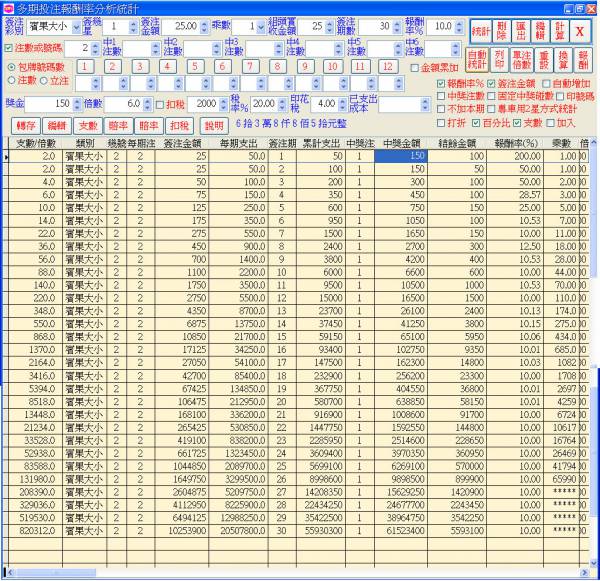This screenshot has width=600, height=581.
Task: Select the 結餘金額 cell showing 5593100
Action: click(457, 531)
